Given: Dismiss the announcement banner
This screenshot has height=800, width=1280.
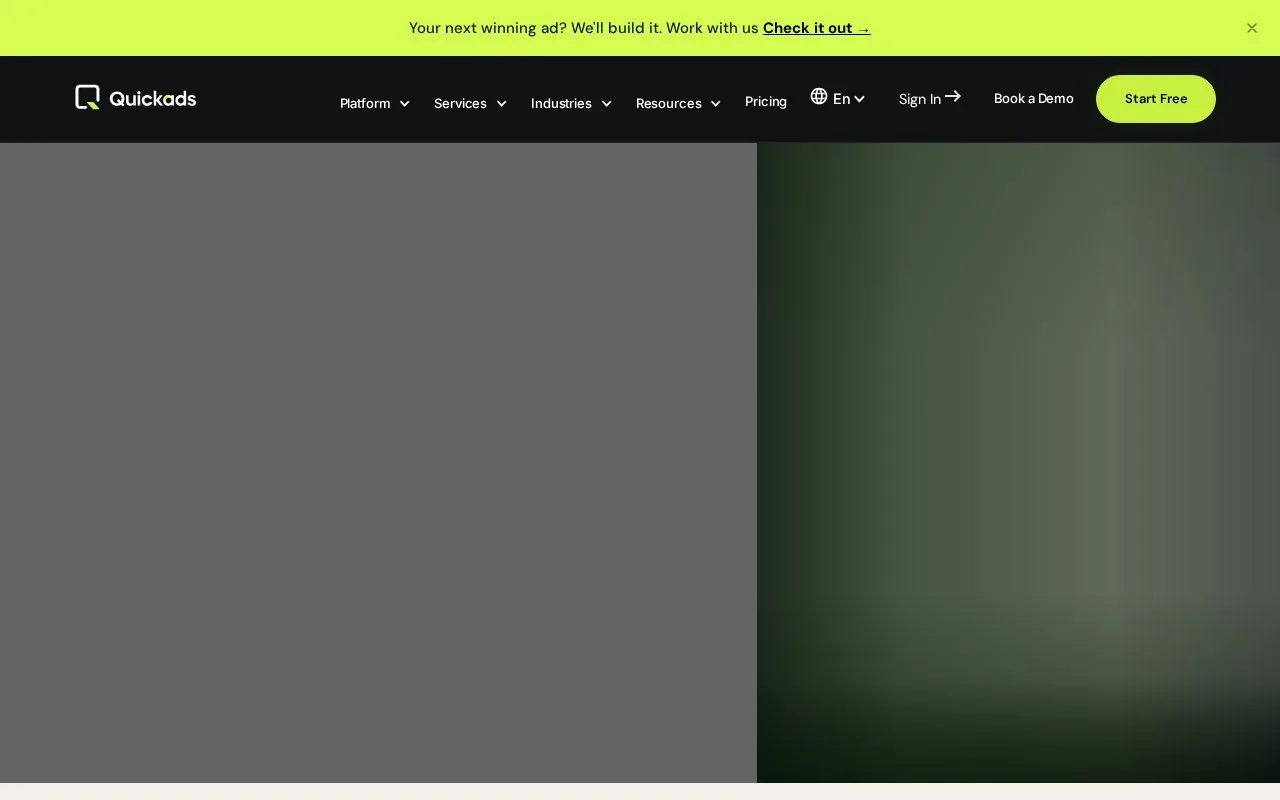Looking at the screenshot, I should (1252, 28).
